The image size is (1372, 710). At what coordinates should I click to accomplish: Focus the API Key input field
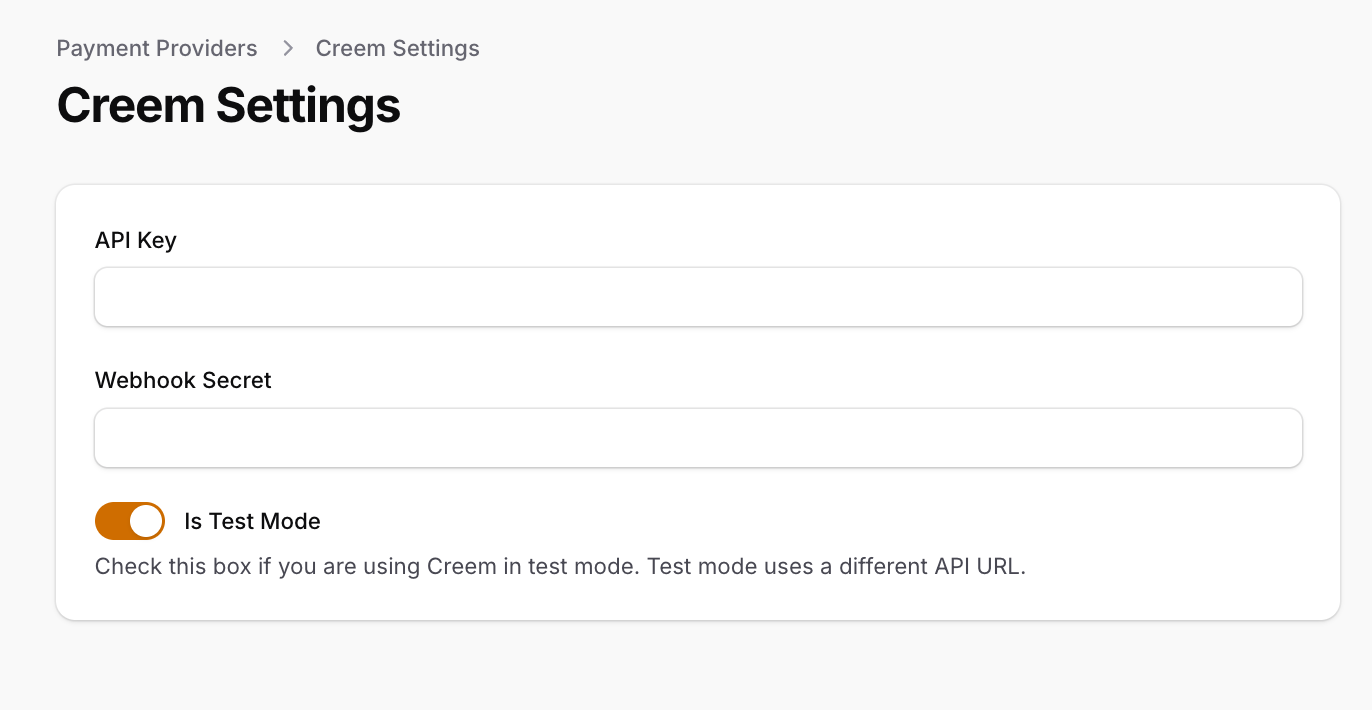(698, 297)
